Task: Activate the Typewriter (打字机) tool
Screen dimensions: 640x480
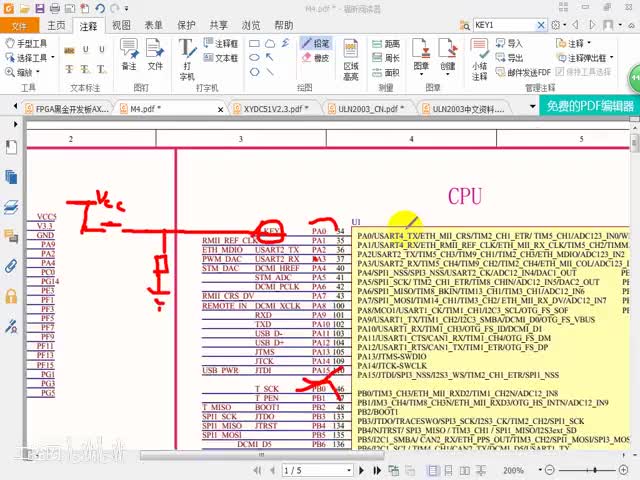Action: coord(187,59)
